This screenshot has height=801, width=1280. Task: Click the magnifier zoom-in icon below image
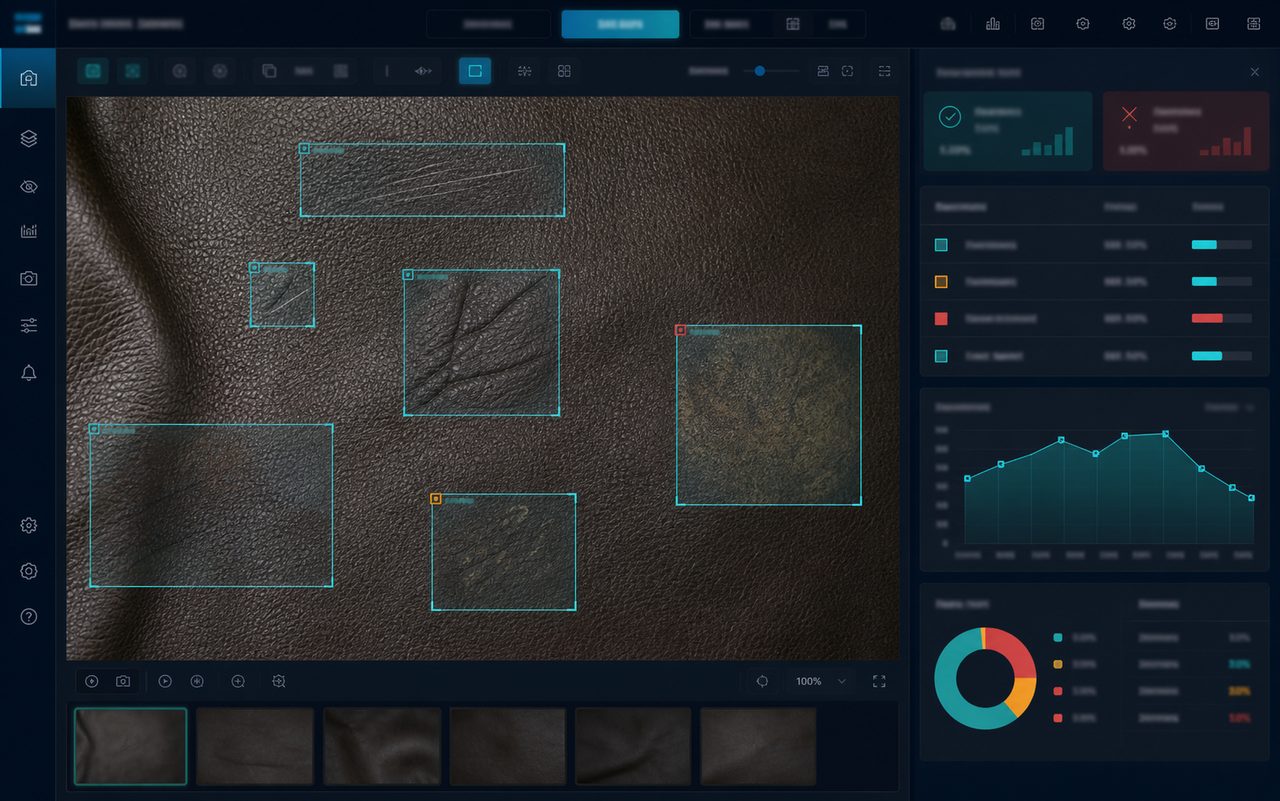point(238,681)
